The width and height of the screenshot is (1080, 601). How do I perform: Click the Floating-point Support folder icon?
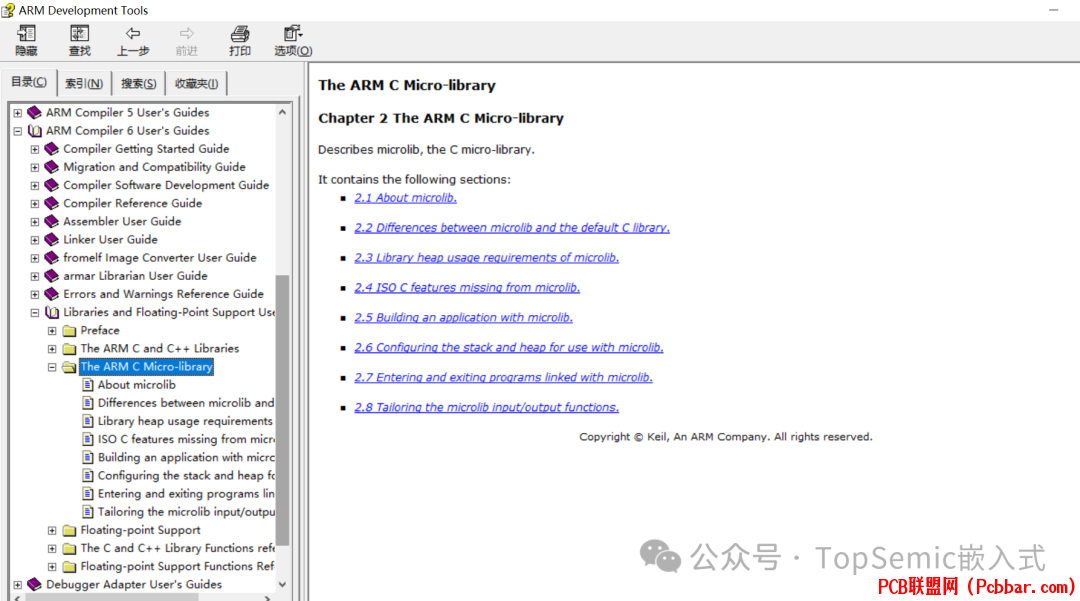[x=69, y=530]
